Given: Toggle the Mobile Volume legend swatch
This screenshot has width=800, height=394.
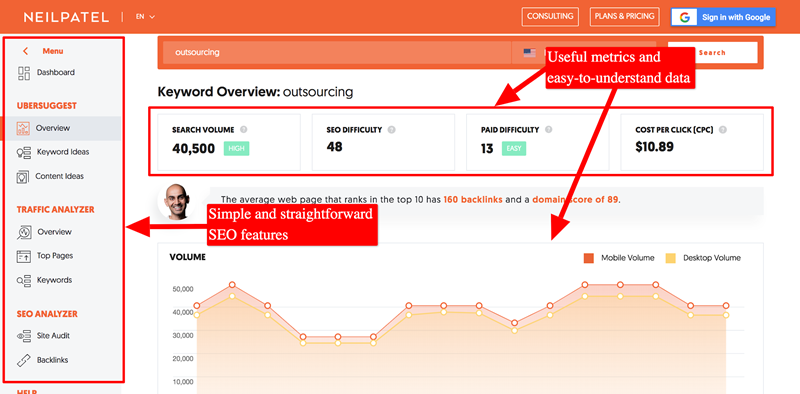Looking at the screenshot, I should (x=588, y=258).
